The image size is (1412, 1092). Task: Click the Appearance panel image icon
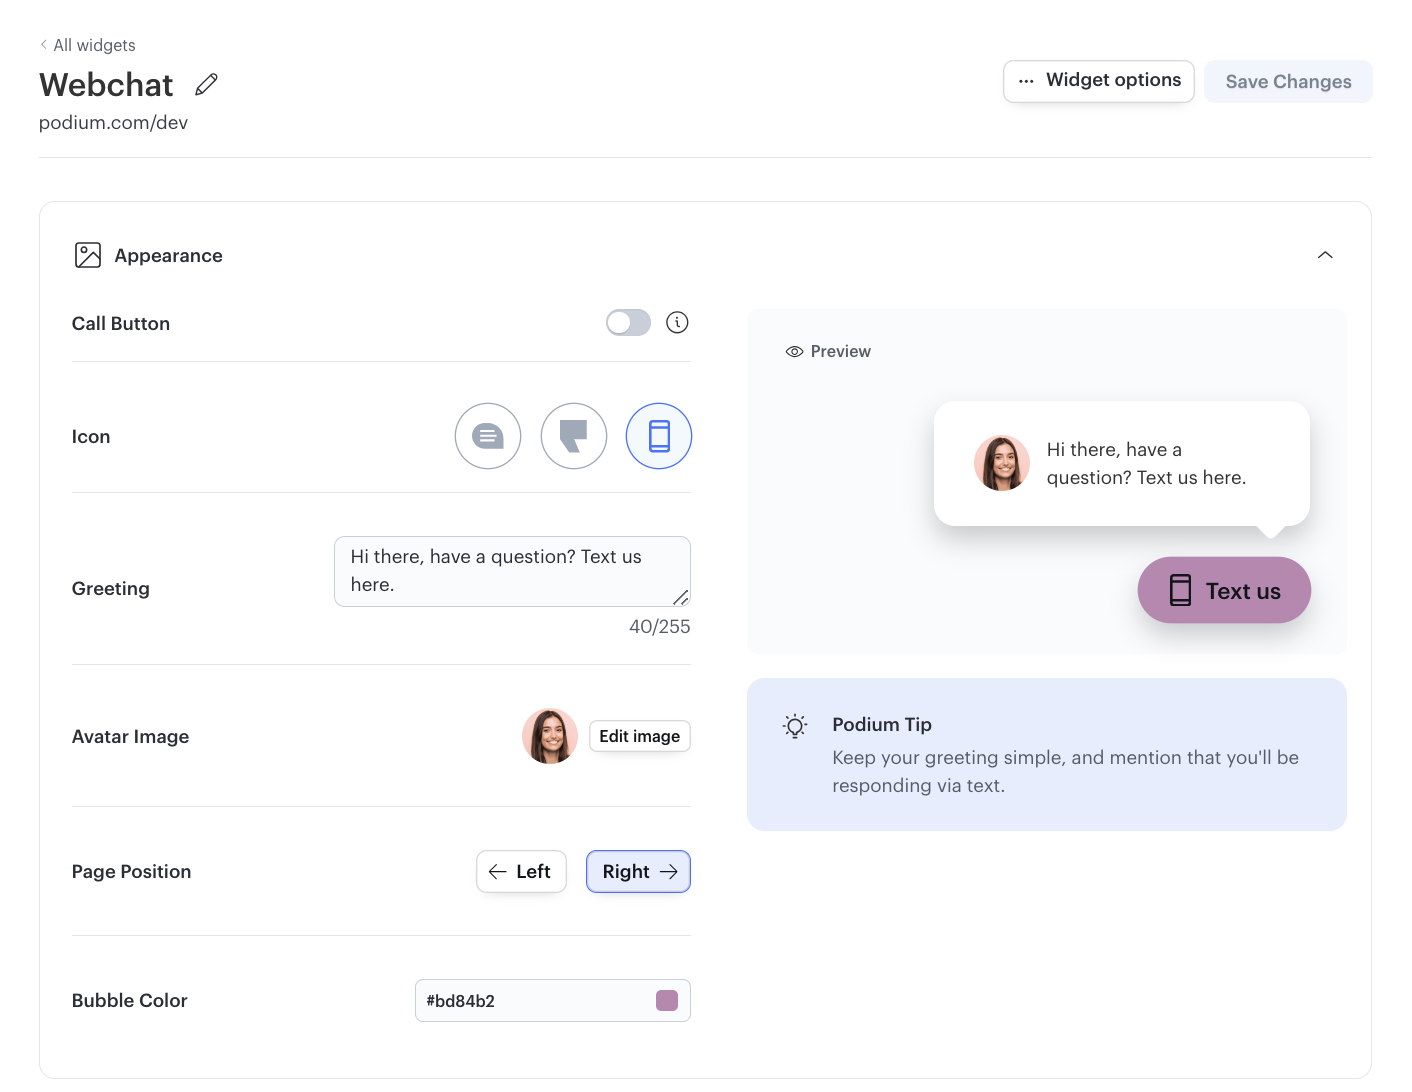87,255
